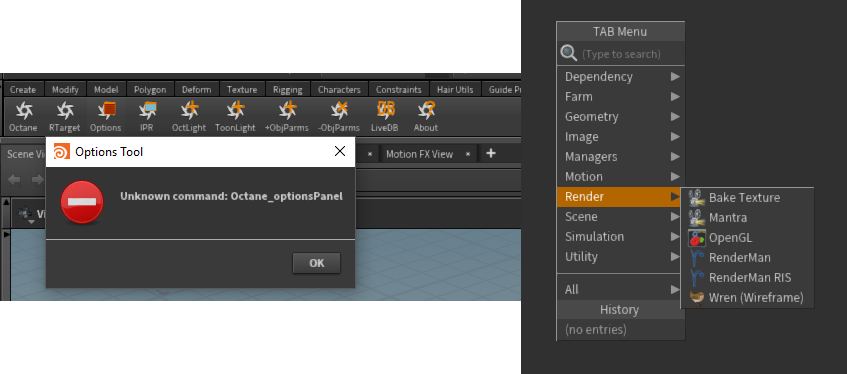
Task: Switch to the Polygon shelf tab
Action: coord(150,90)
